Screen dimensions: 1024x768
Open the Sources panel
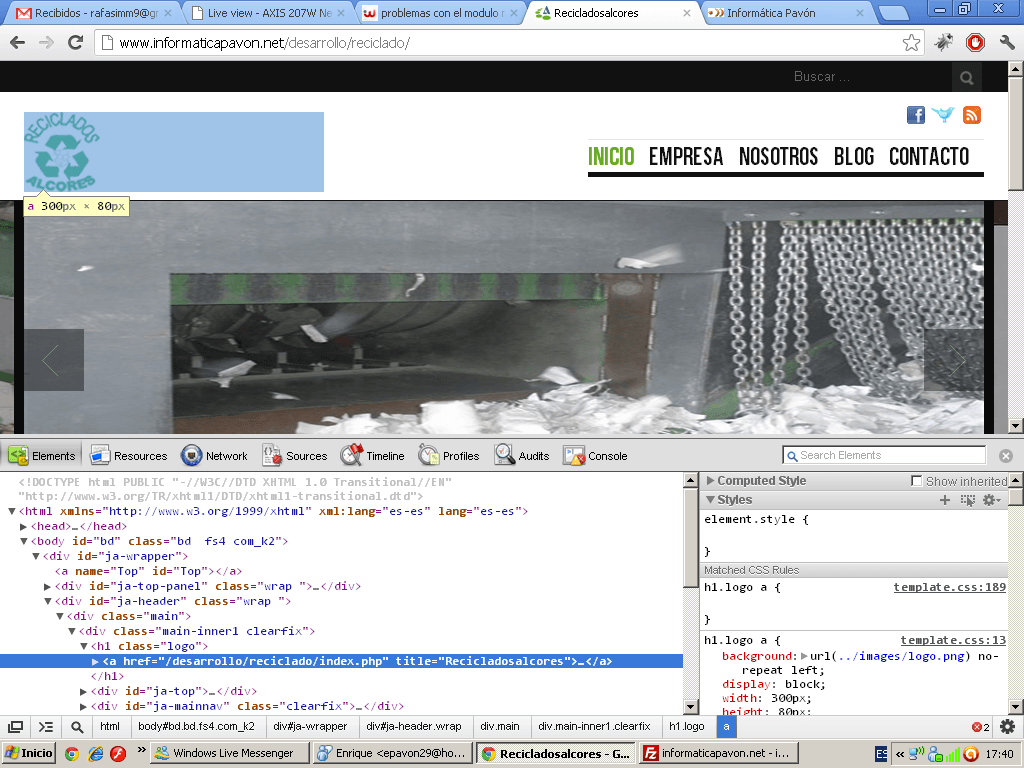[295, 456]
